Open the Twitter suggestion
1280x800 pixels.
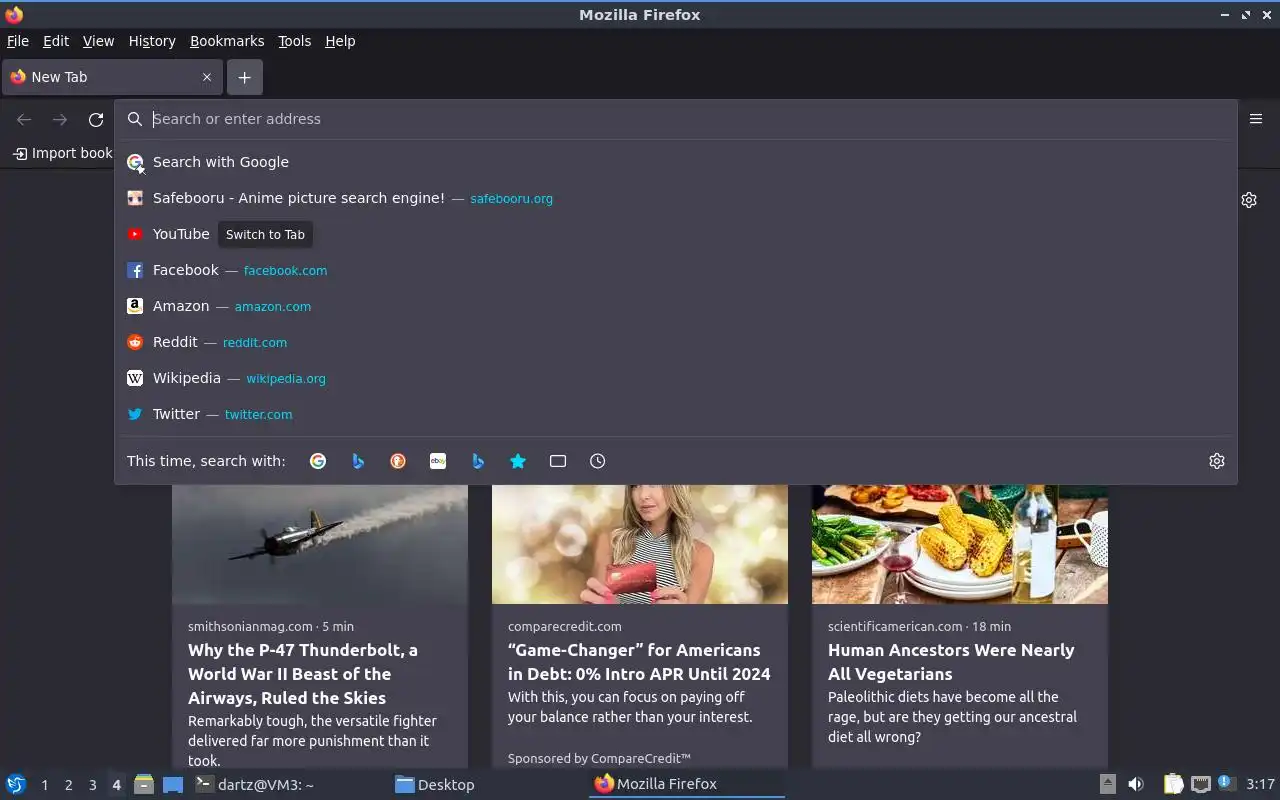[676, 414]
